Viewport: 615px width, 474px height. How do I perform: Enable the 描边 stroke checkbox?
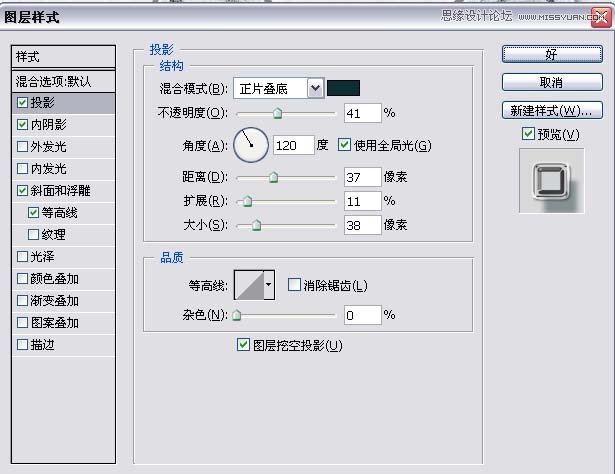22,345
